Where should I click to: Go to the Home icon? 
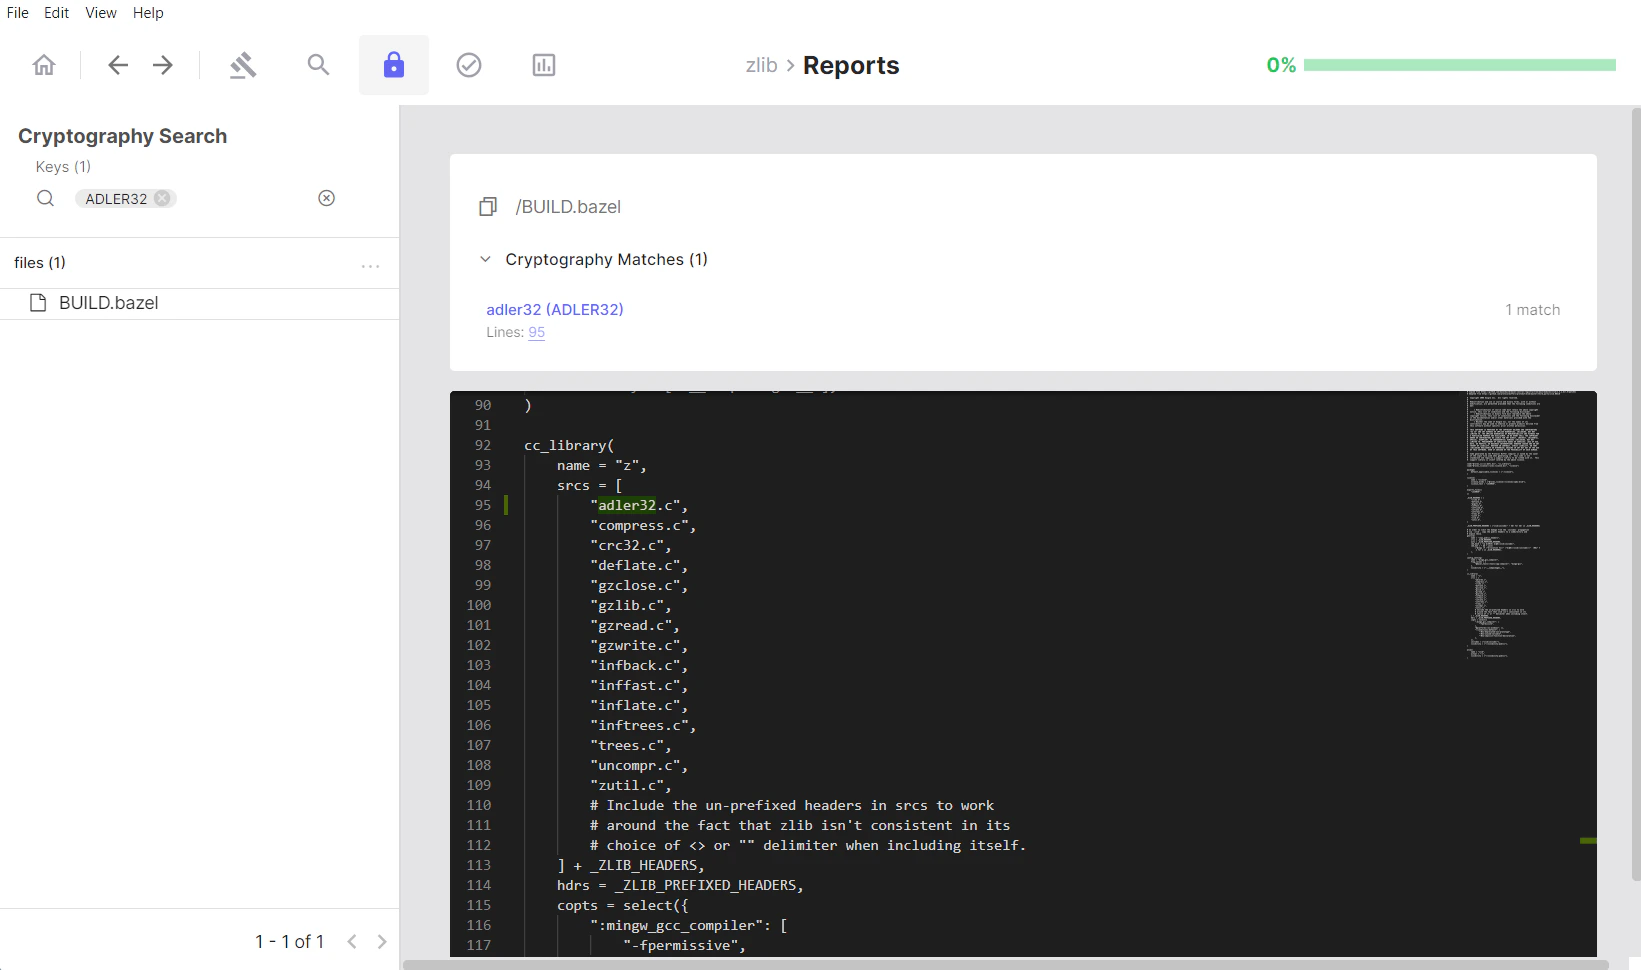pyautogui.click(x=44, y=65)
